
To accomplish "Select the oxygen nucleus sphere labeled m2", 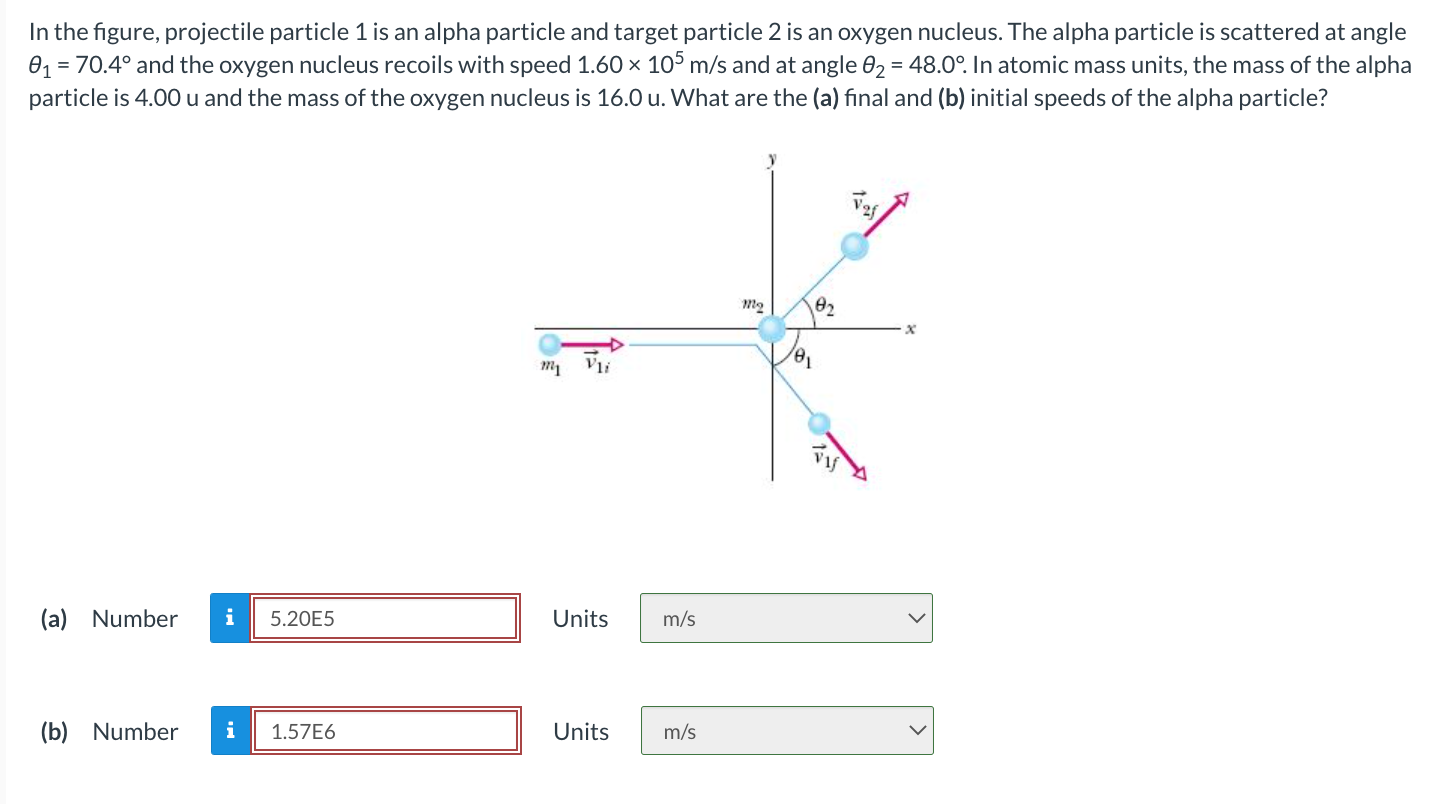I will point(770,327).
